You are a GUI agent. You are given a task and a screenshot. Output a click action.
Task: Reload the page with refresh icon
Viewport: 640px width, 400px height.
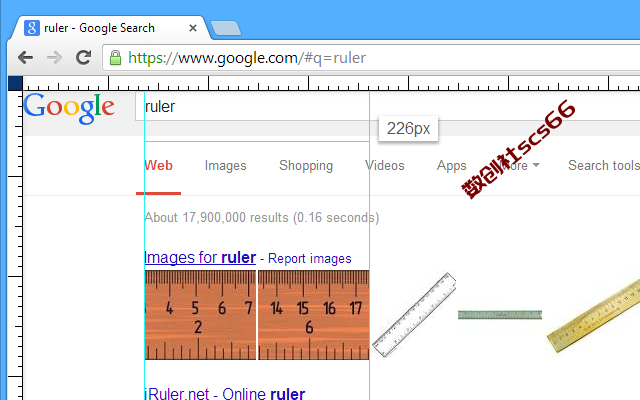84,58
